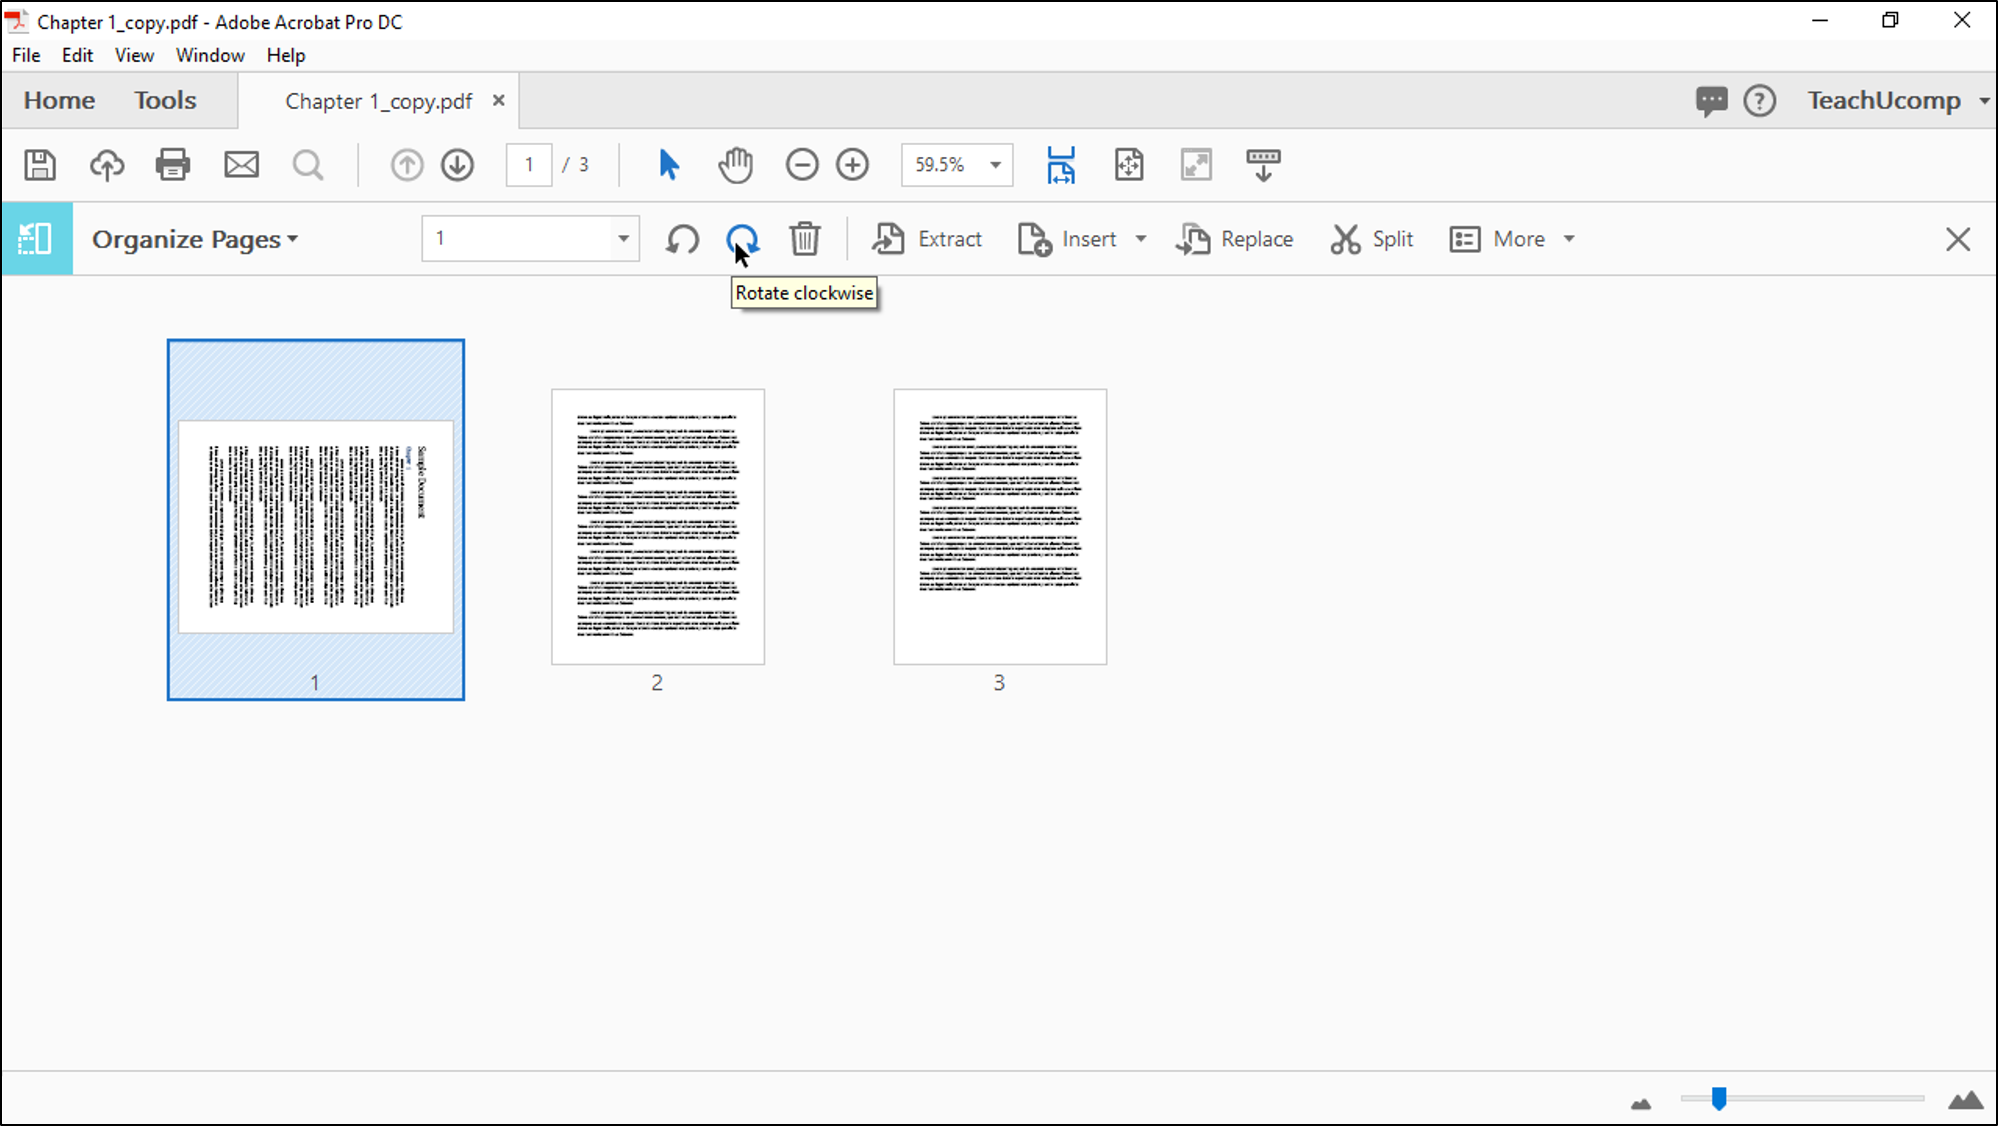Viewport: 1998px width, 1126px height.
Task: Open the Edit menu
Action: (77, 55)
